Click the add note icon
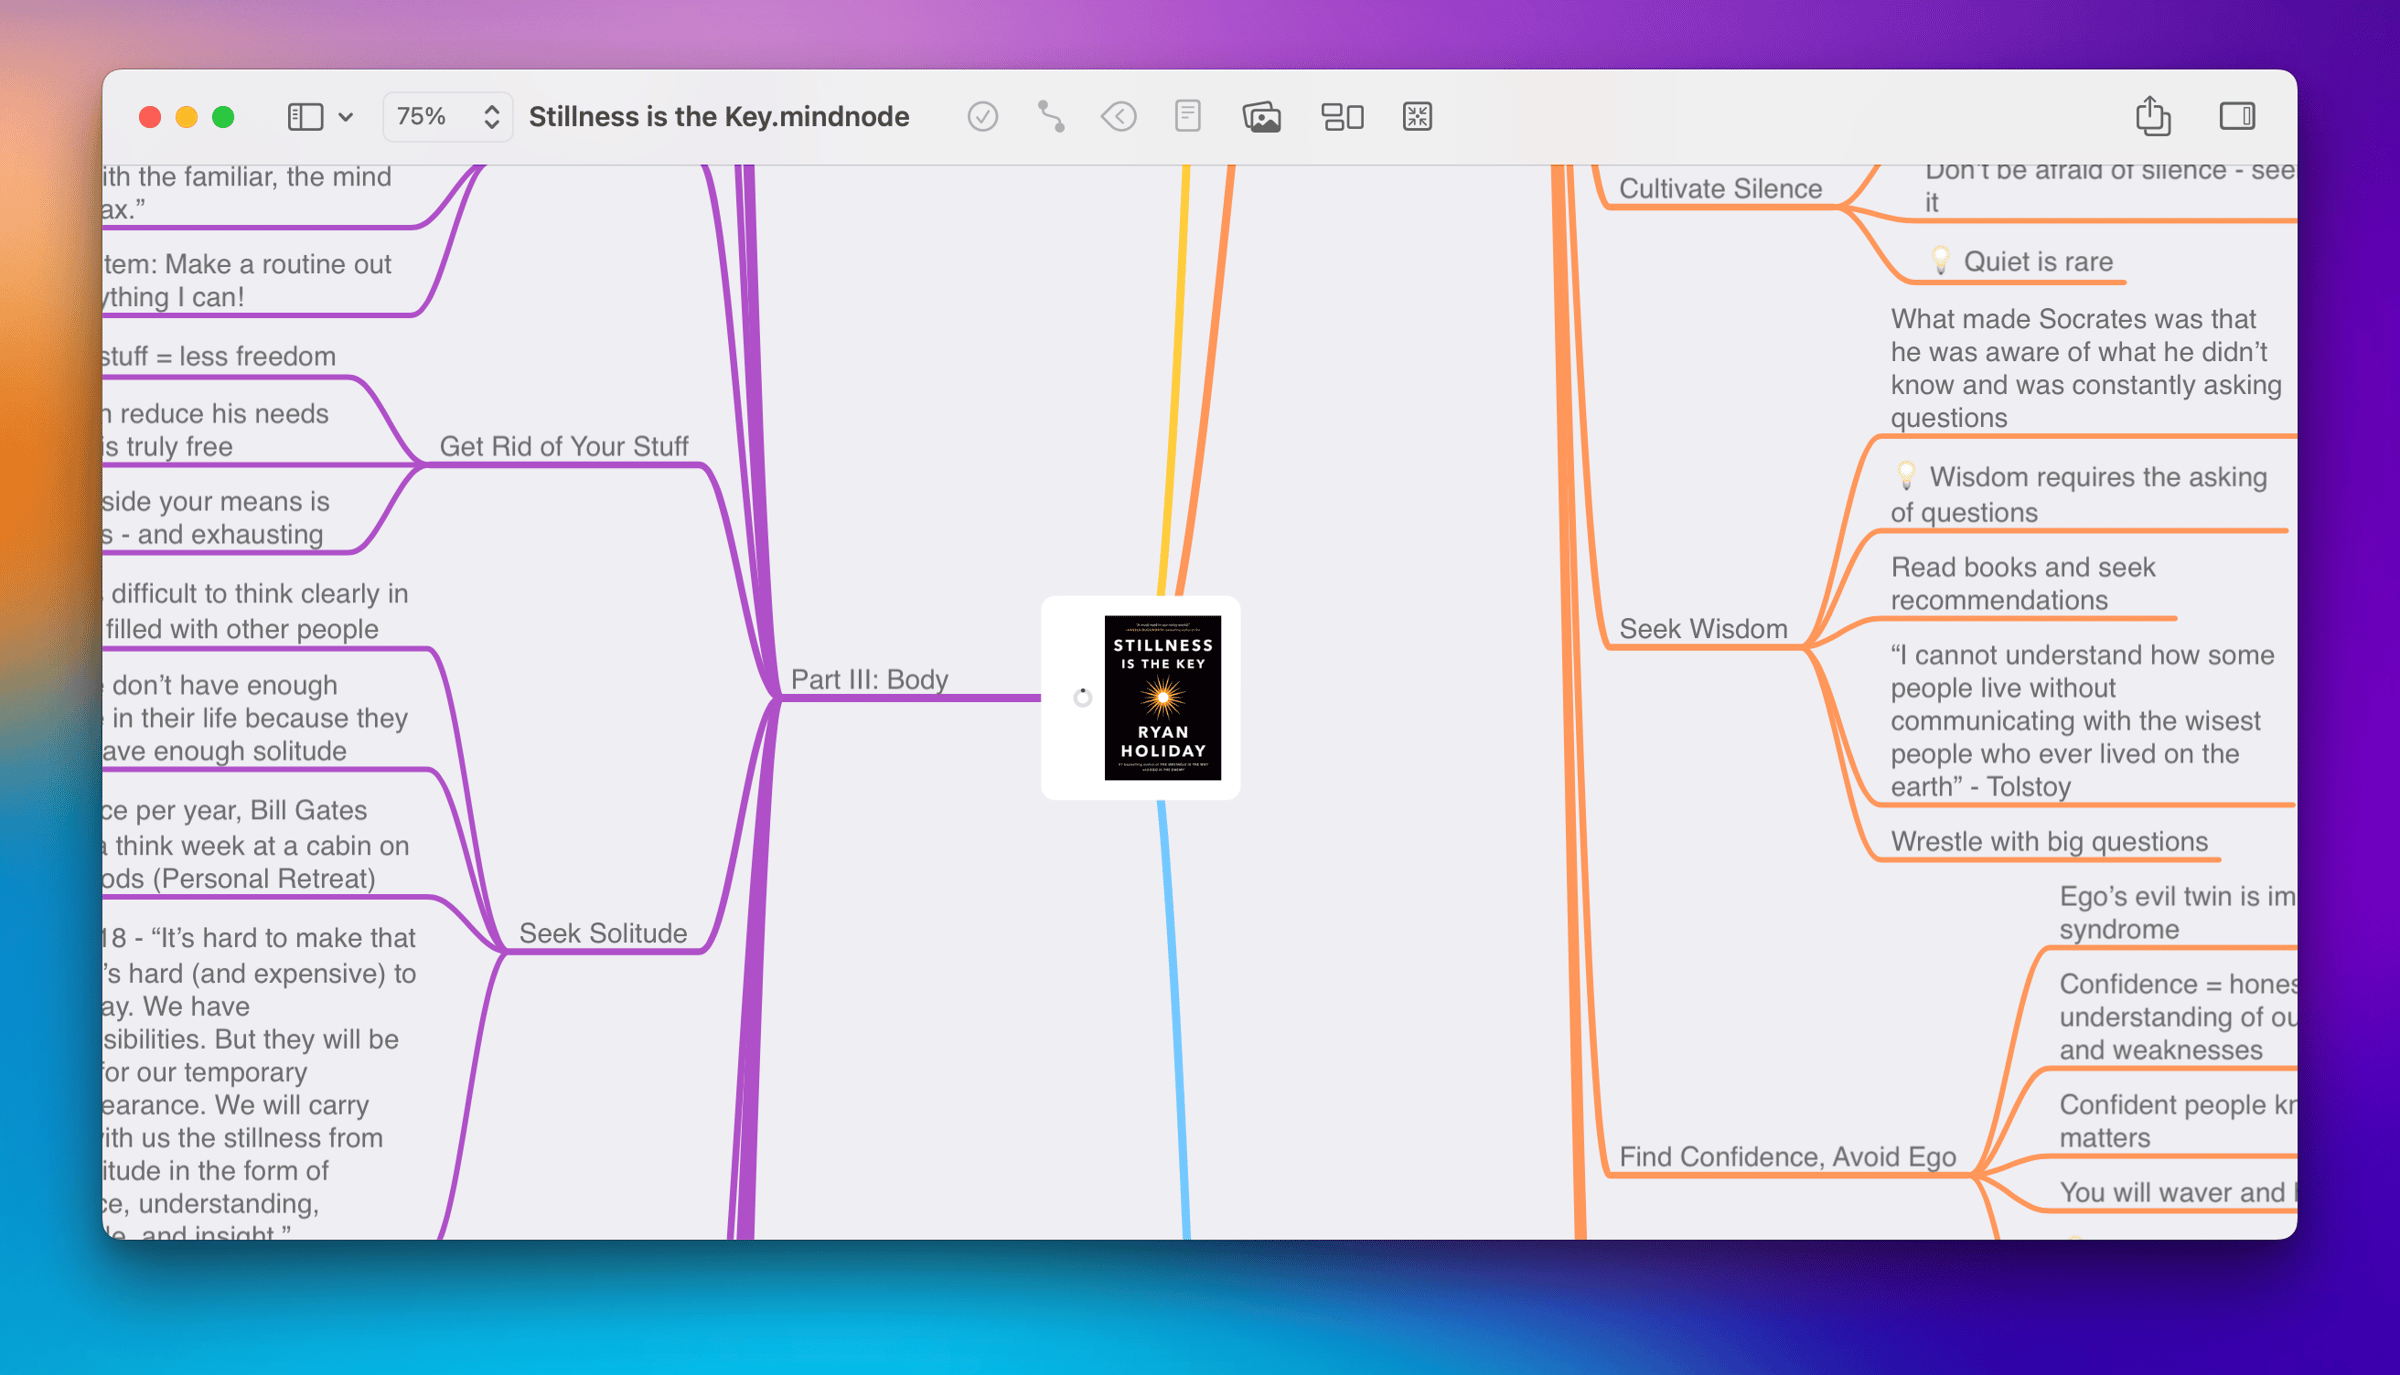The height and width of the screenshot is (1375, 2400). coord(1187,117)
